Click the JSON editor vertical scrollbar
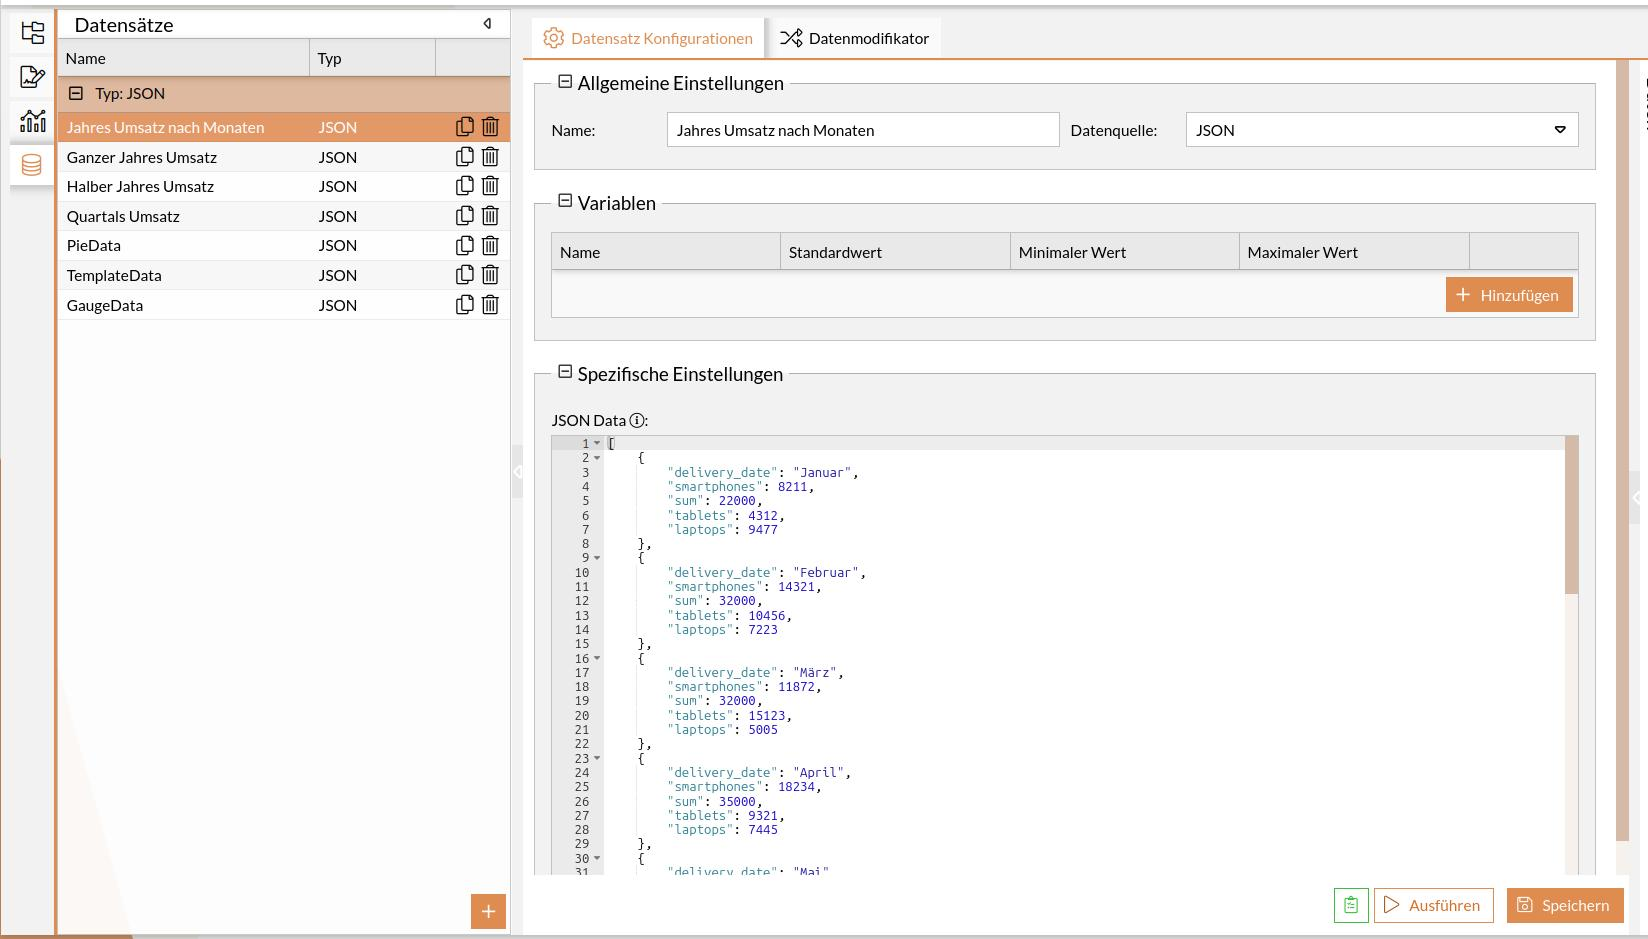This screenshot has height=939, width=1648. click(x=1571, y=515)
